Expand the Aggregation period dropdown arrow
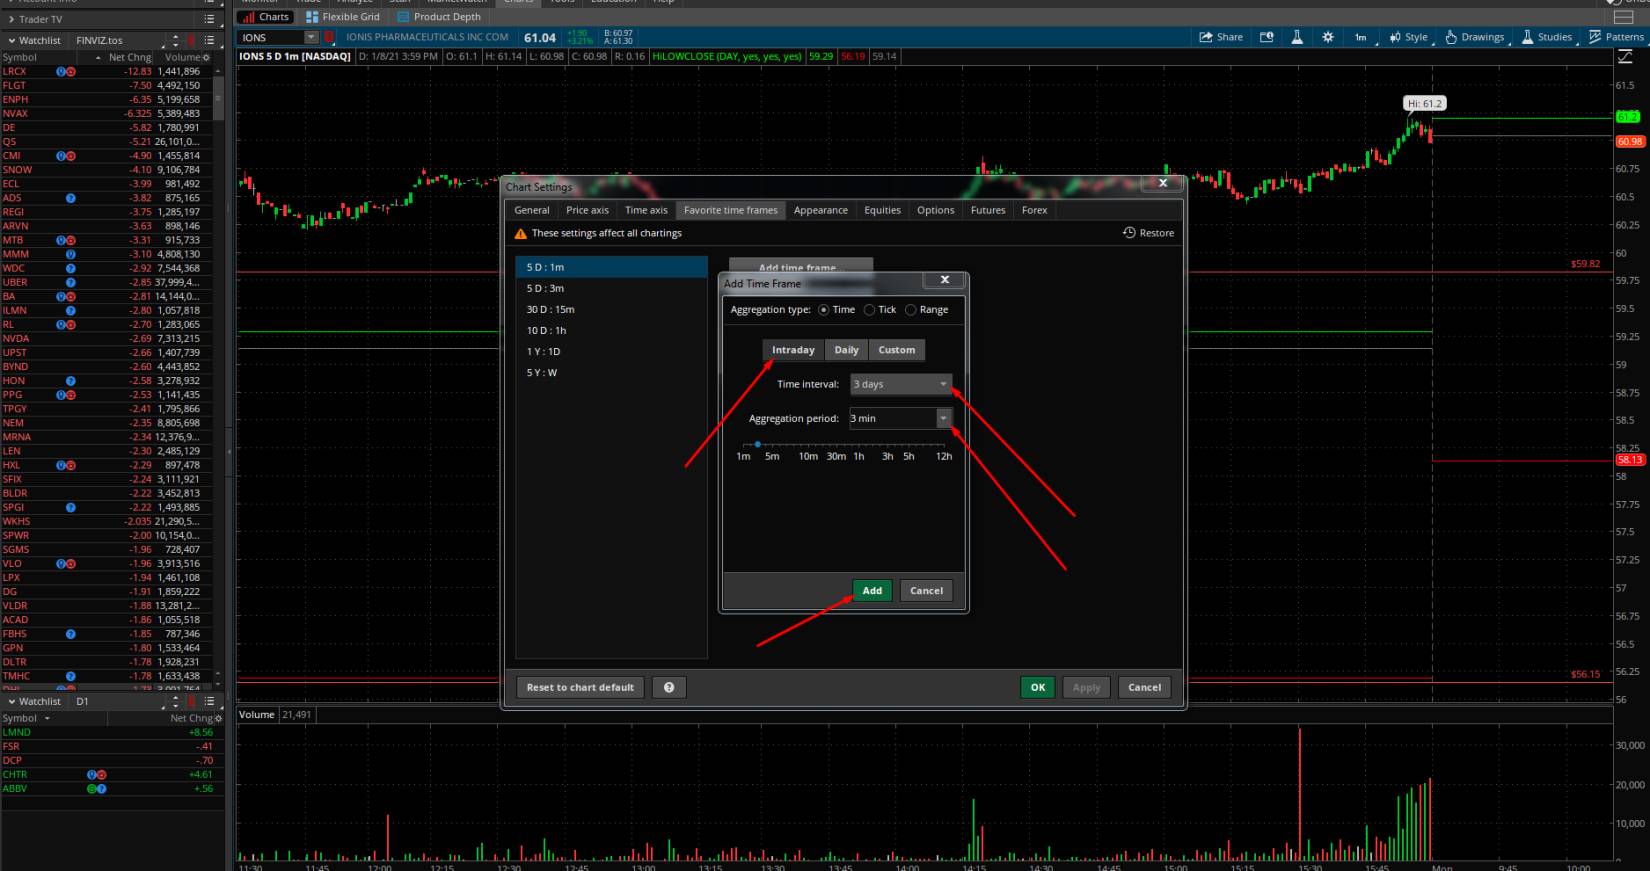 coord(943,418)
